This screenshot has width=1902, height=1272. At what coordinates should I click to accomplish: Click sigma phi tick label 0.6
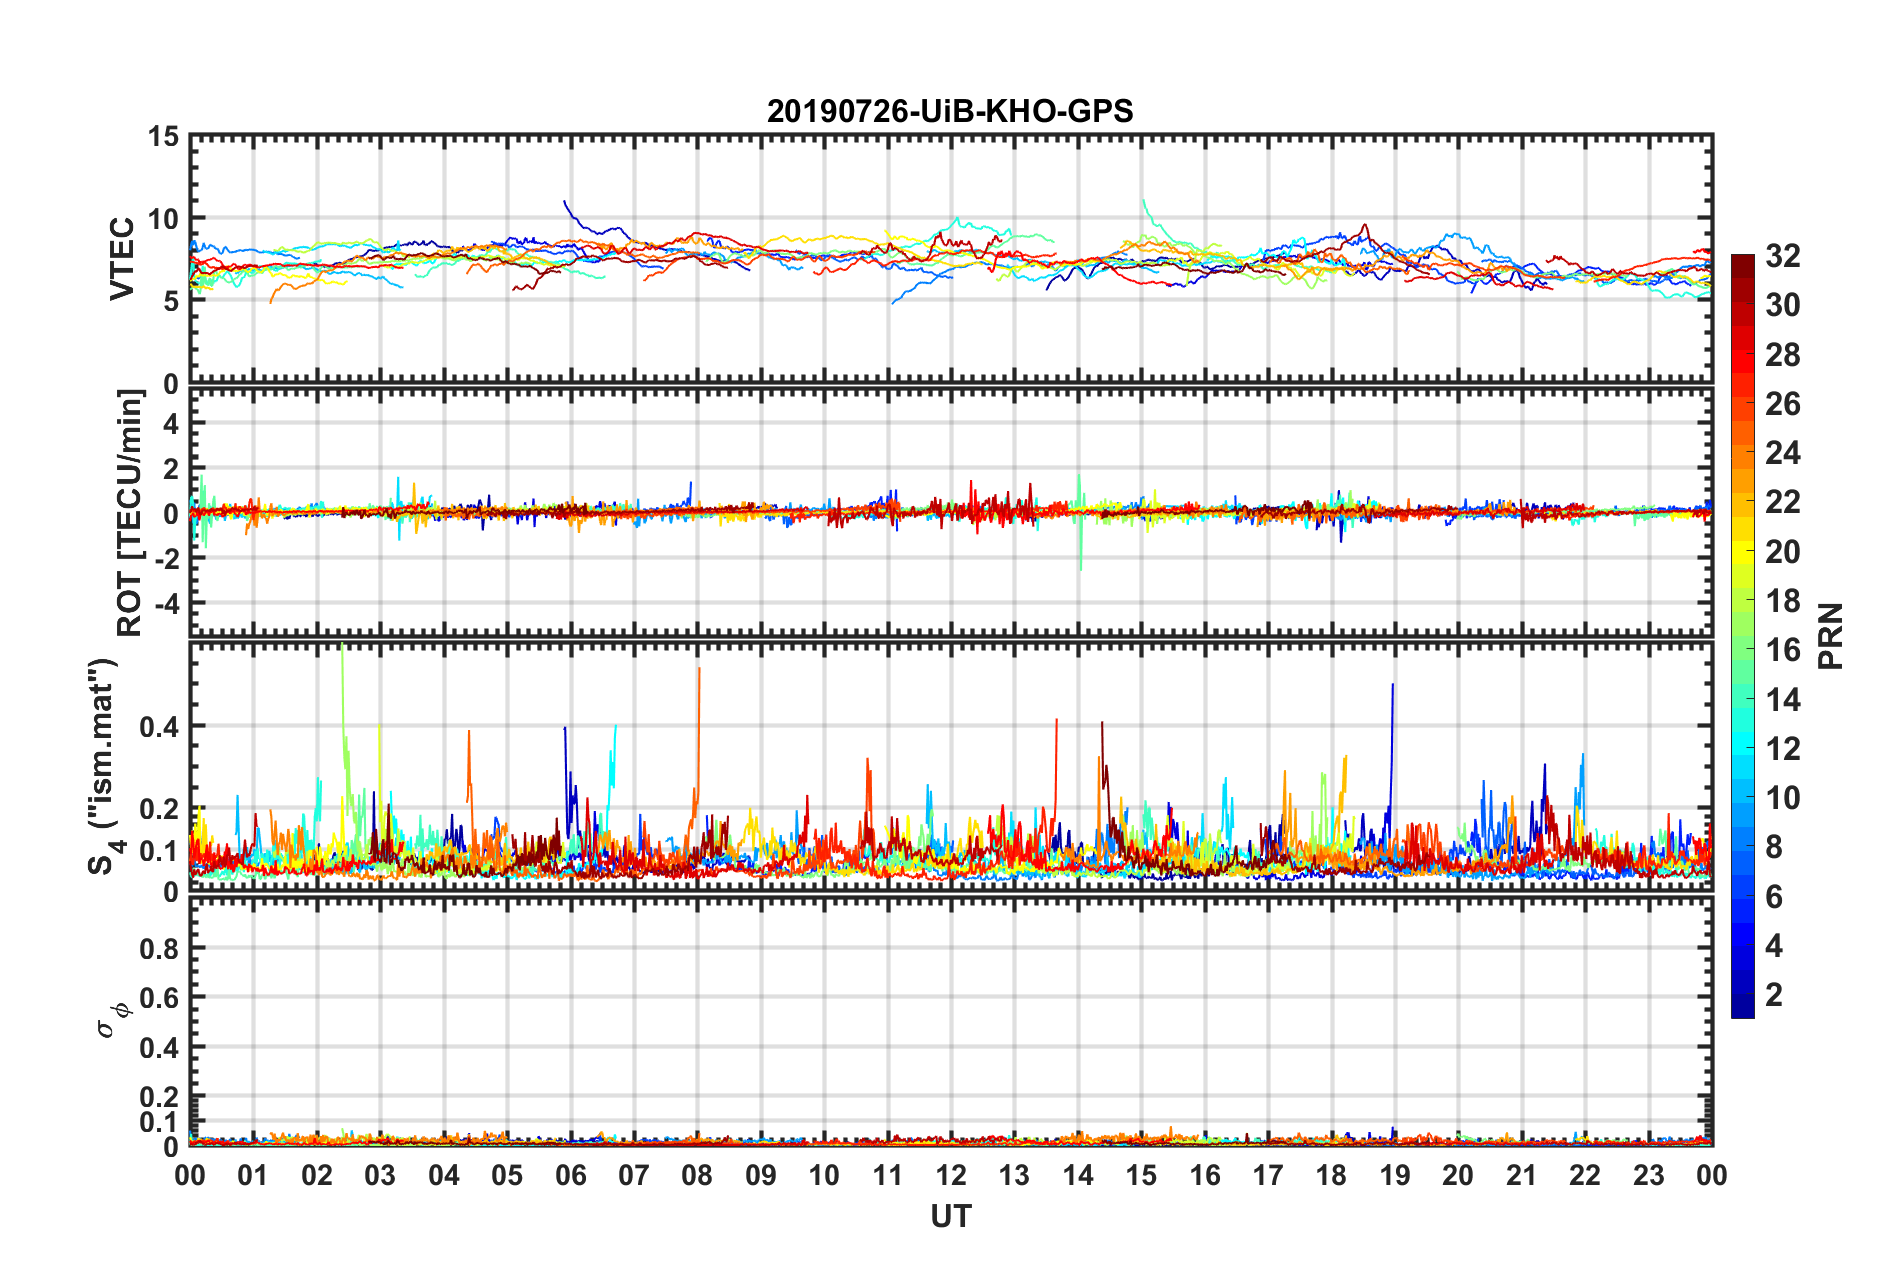(x=159, y=998)
